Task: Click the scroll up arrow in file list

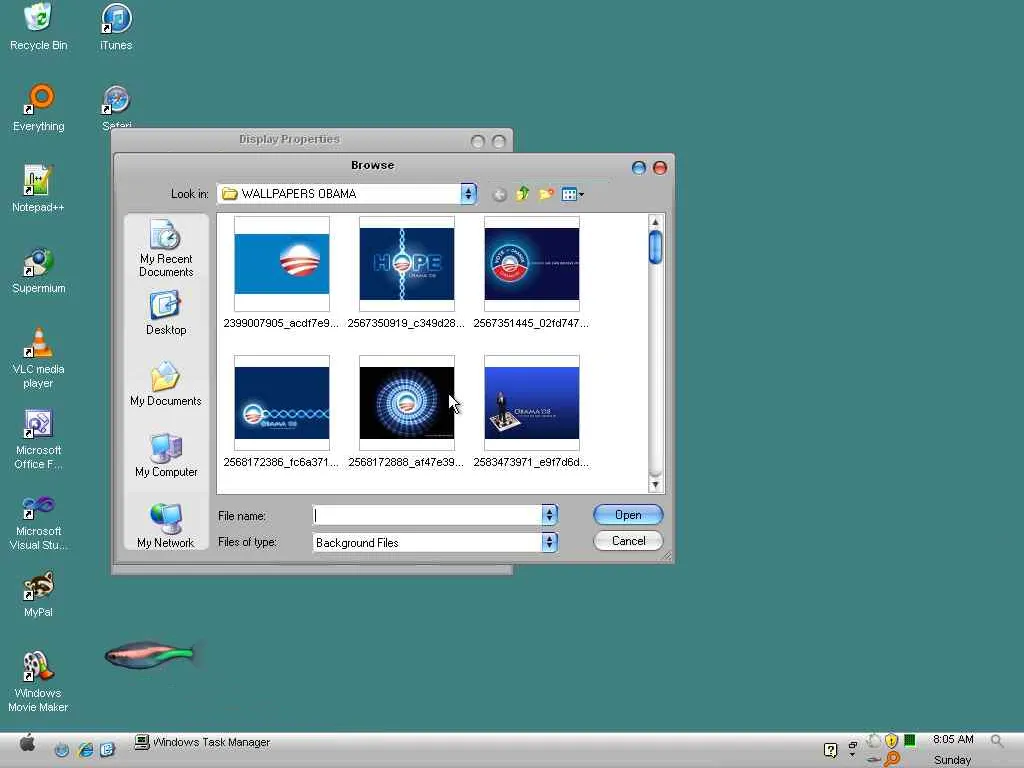Action: pyautogui.click(x=655, y=222)
